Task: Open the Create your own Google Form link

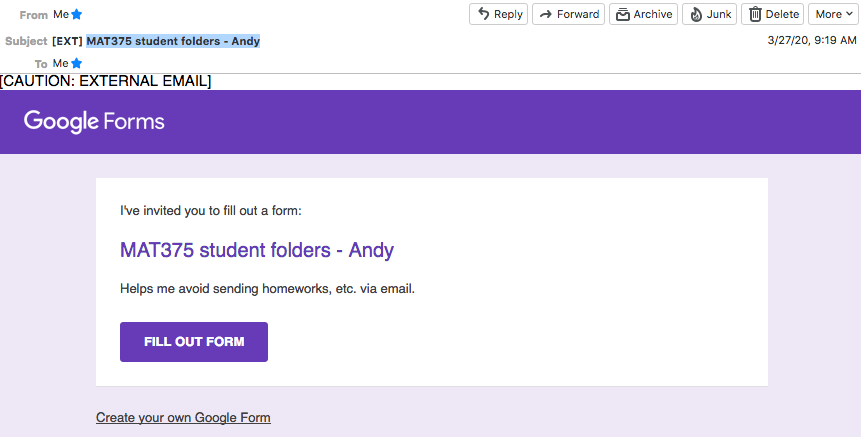Action: tap(183, 417)
